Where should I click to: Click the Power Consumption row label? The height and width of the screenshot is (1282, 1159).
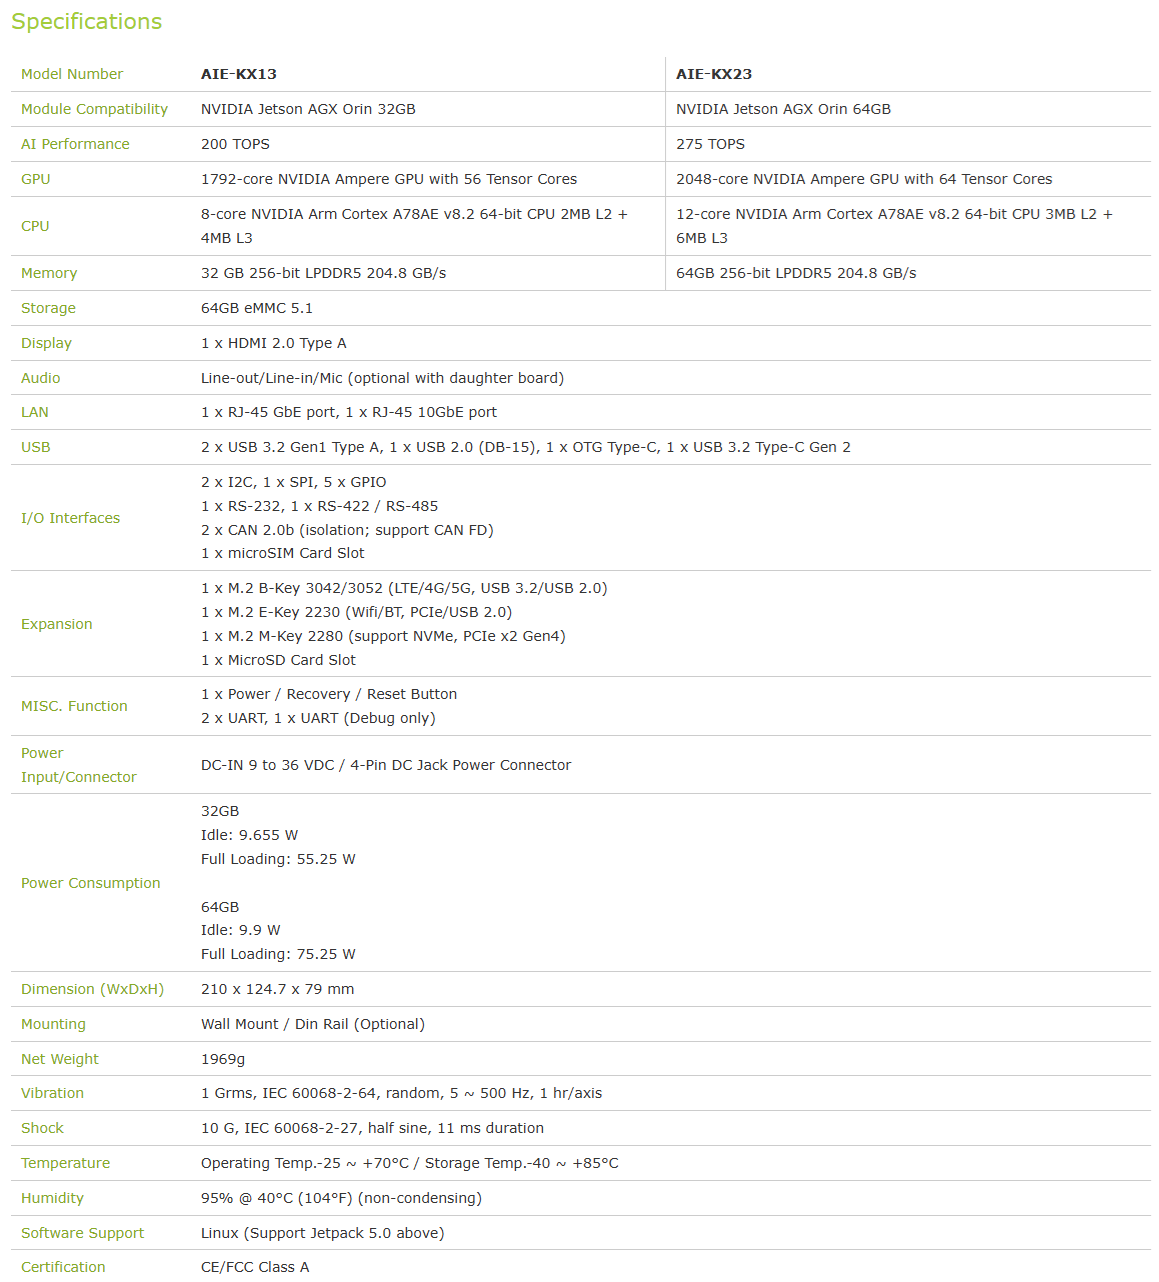(x=90, y=883)
